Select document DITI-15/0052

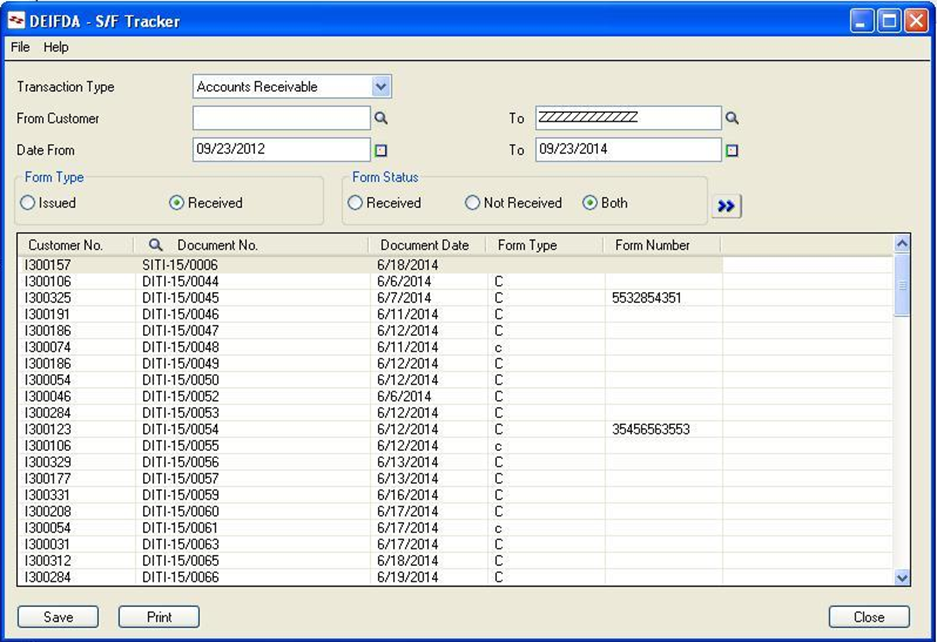point(180,396)
